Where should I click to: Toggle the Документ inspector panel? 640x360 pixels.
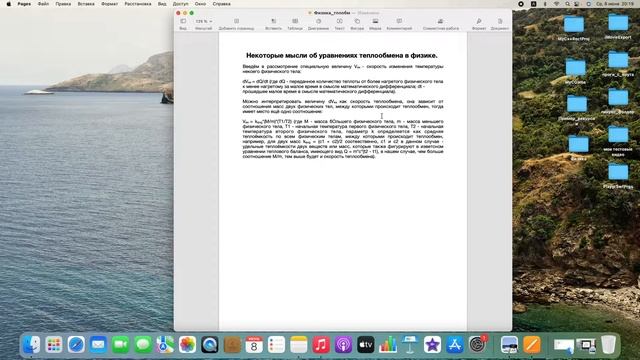tap(500, 24)
